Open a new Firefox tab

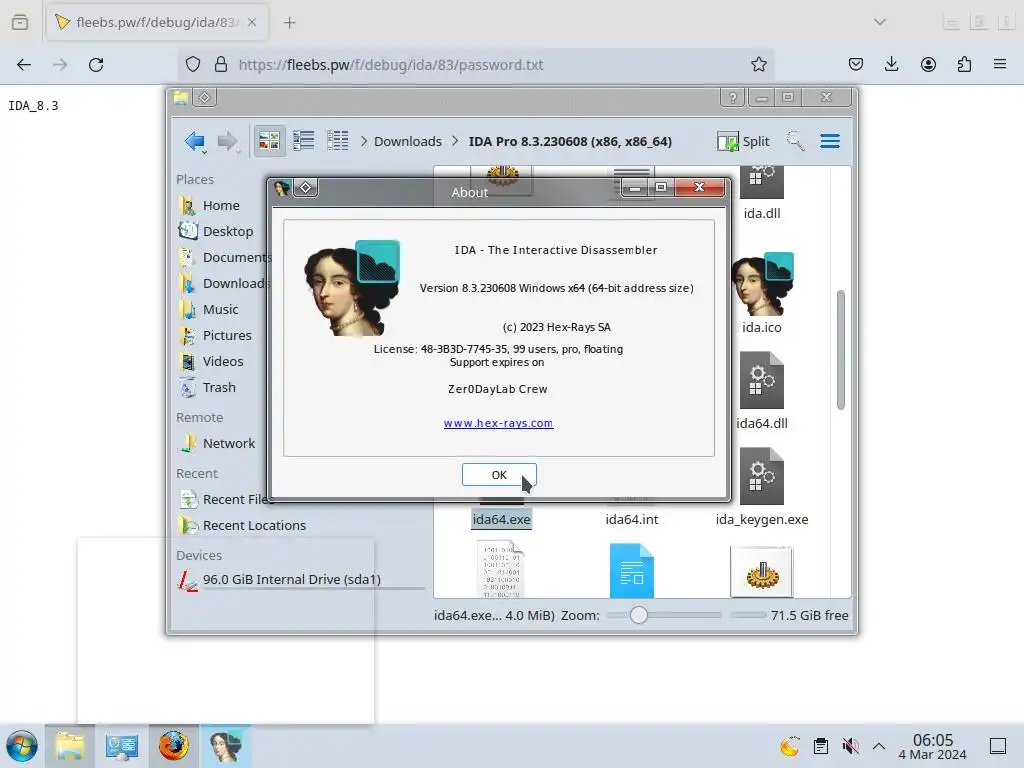[290, 23]
